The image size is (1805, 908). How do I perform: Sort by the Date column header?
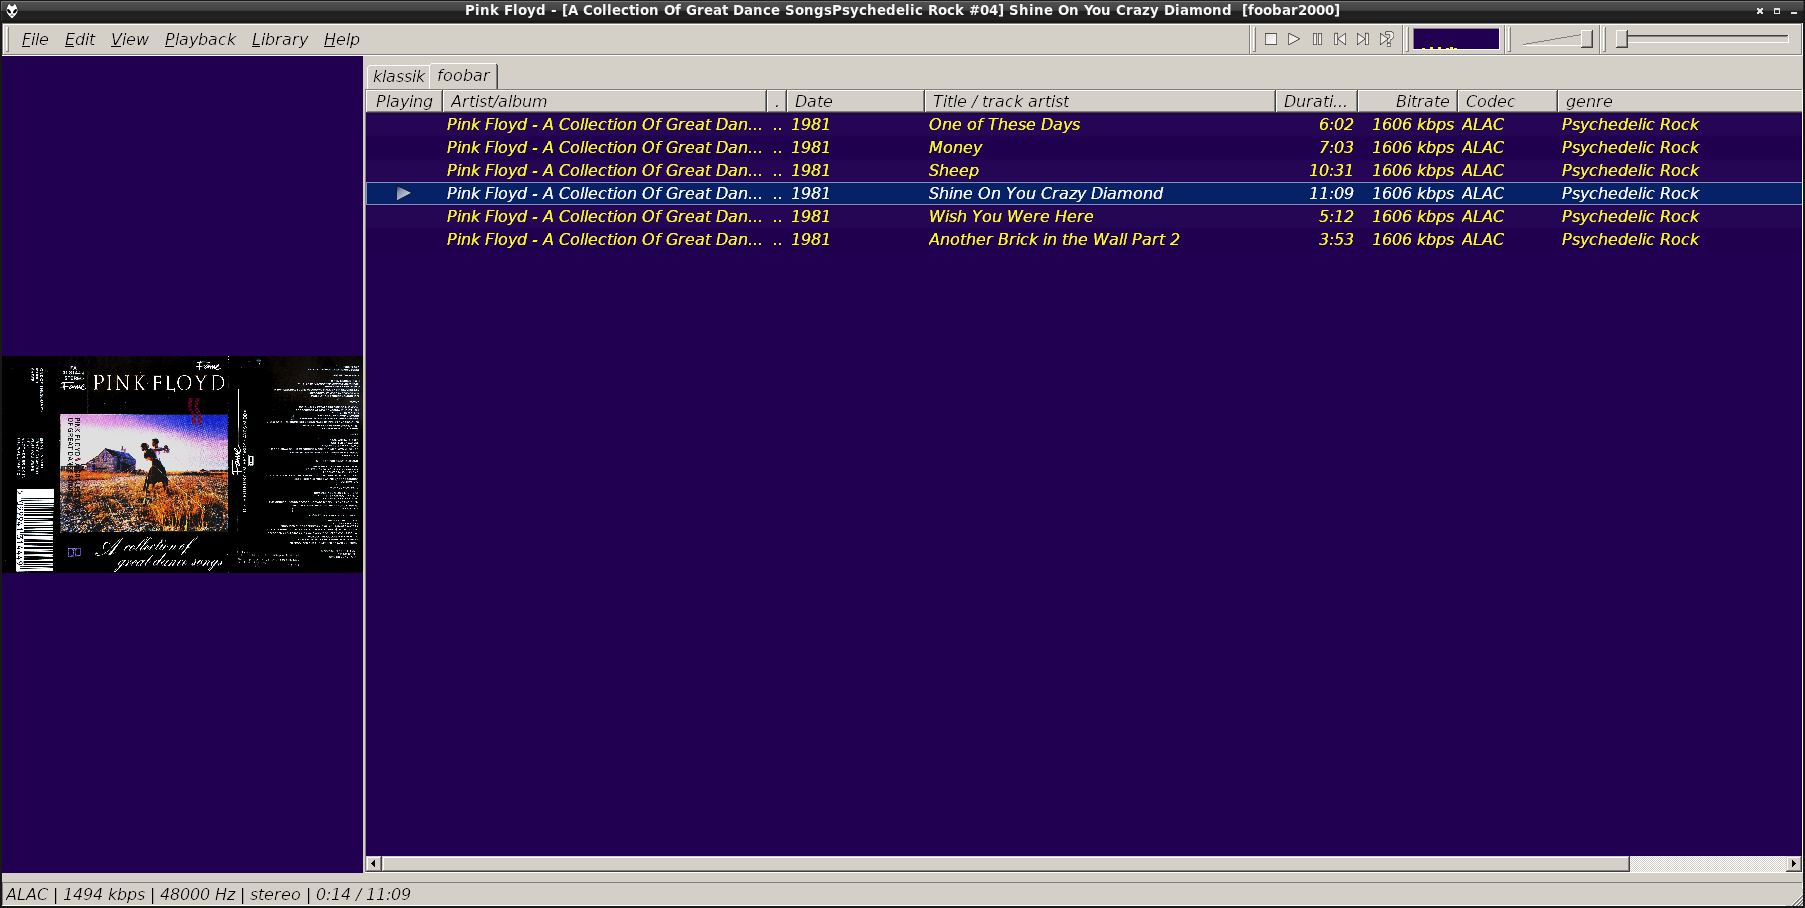[855, 101]
